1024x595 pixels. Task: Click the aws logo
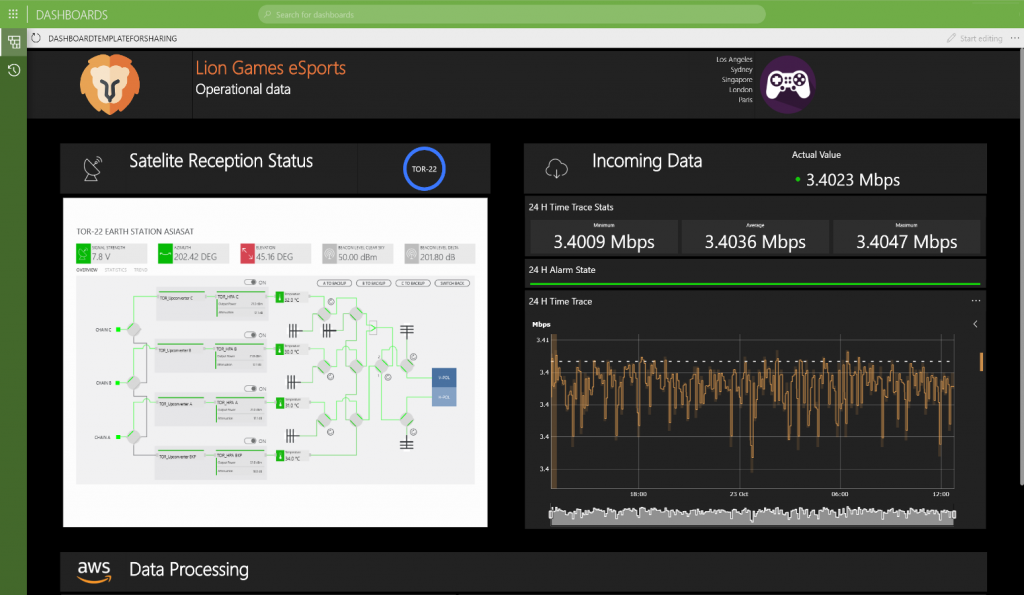coord(94,571)
